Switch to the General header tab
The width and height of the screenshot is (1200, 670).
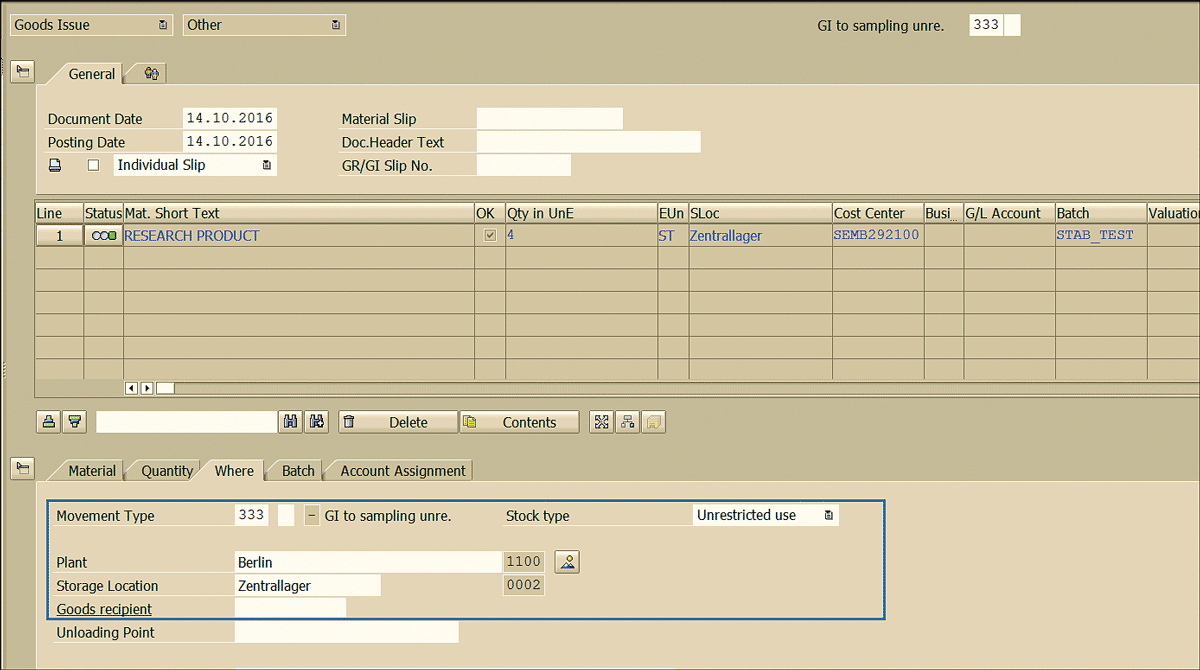click(91, 74)
